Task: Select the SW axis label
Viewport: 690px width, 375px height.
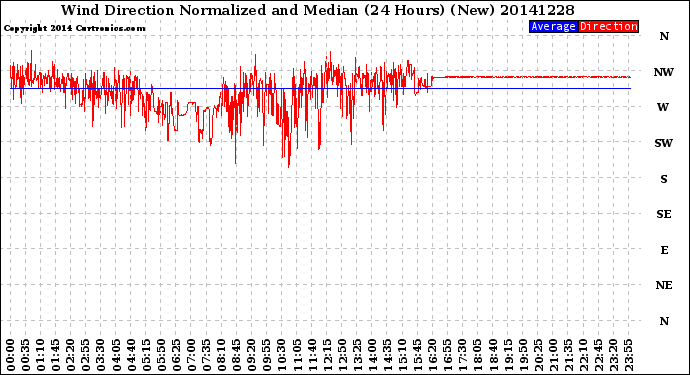Action: (664, 143)
